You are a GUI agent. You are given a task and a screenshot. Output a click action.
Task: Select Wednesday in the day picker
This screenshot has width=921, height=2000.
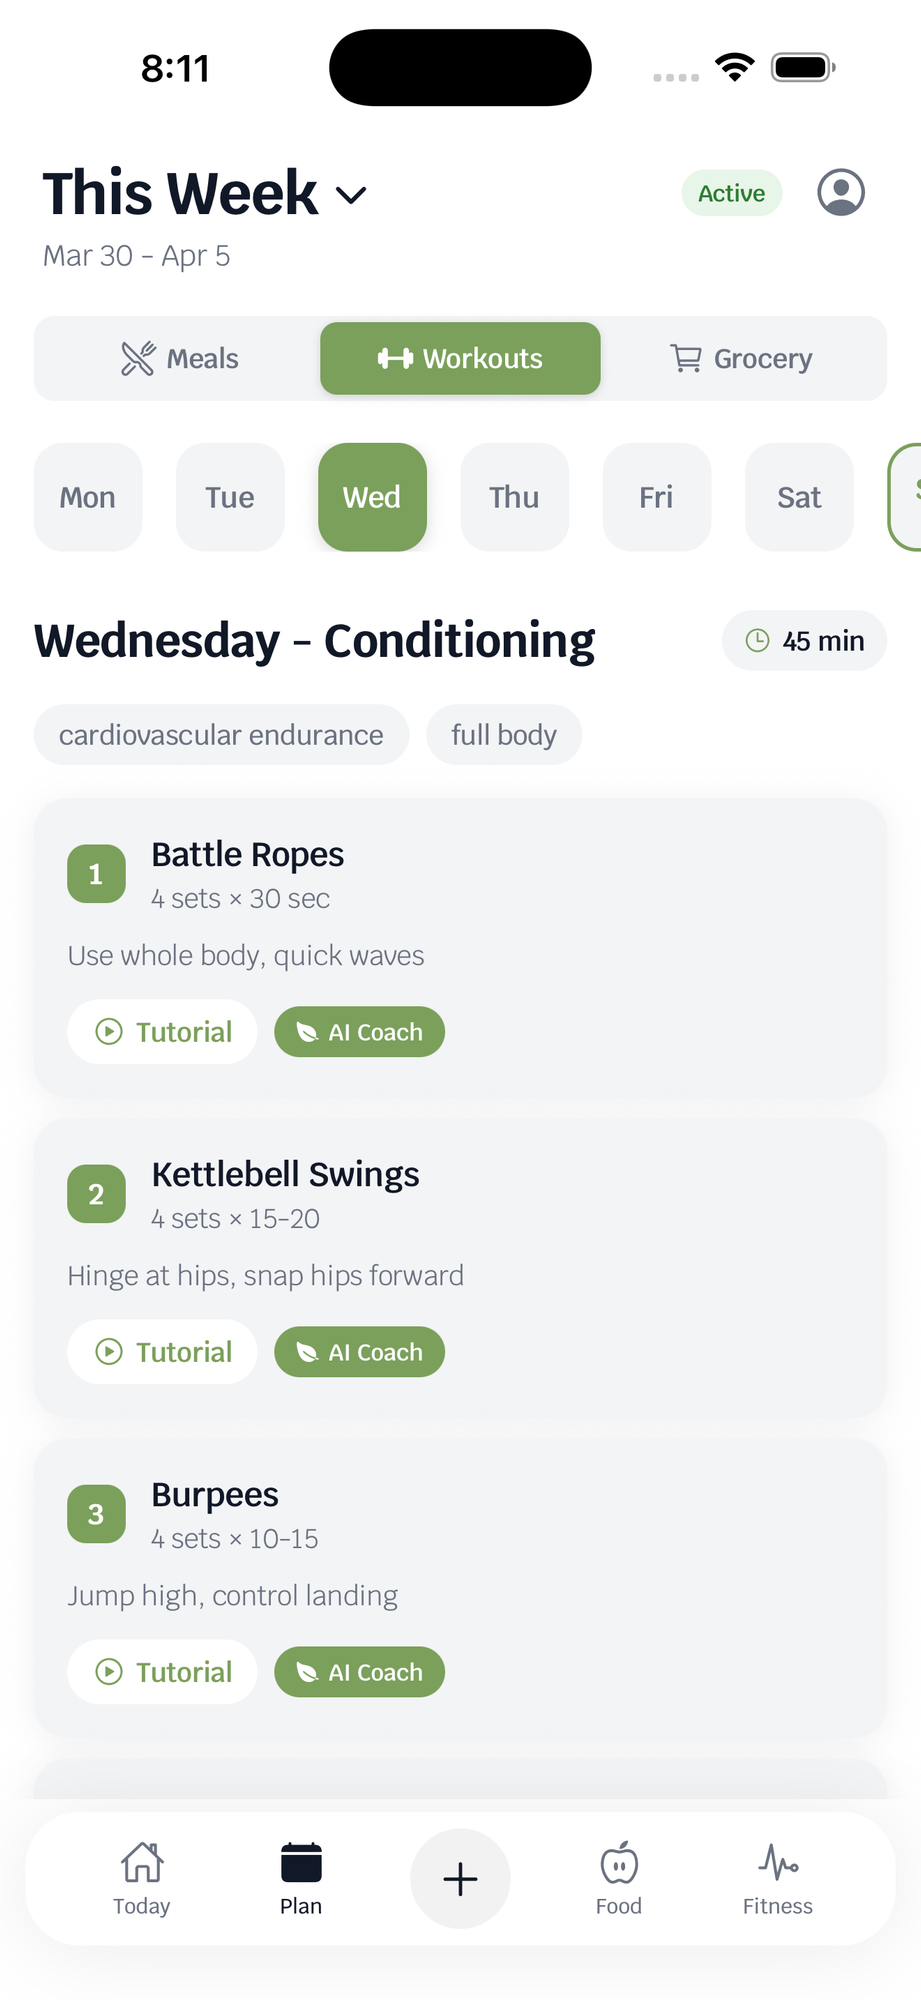(372, 497)
